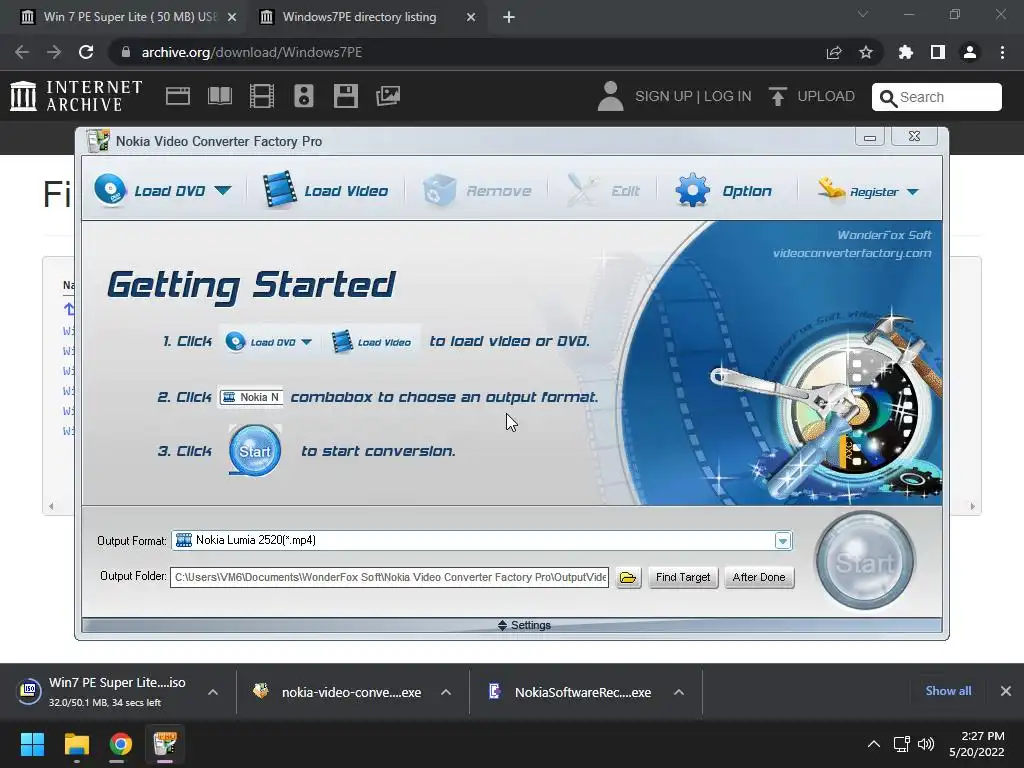Viewport: 1024px width, 768px height.
Task: Close the Windows7PE directory listing tab
Action: click(471, 18)
